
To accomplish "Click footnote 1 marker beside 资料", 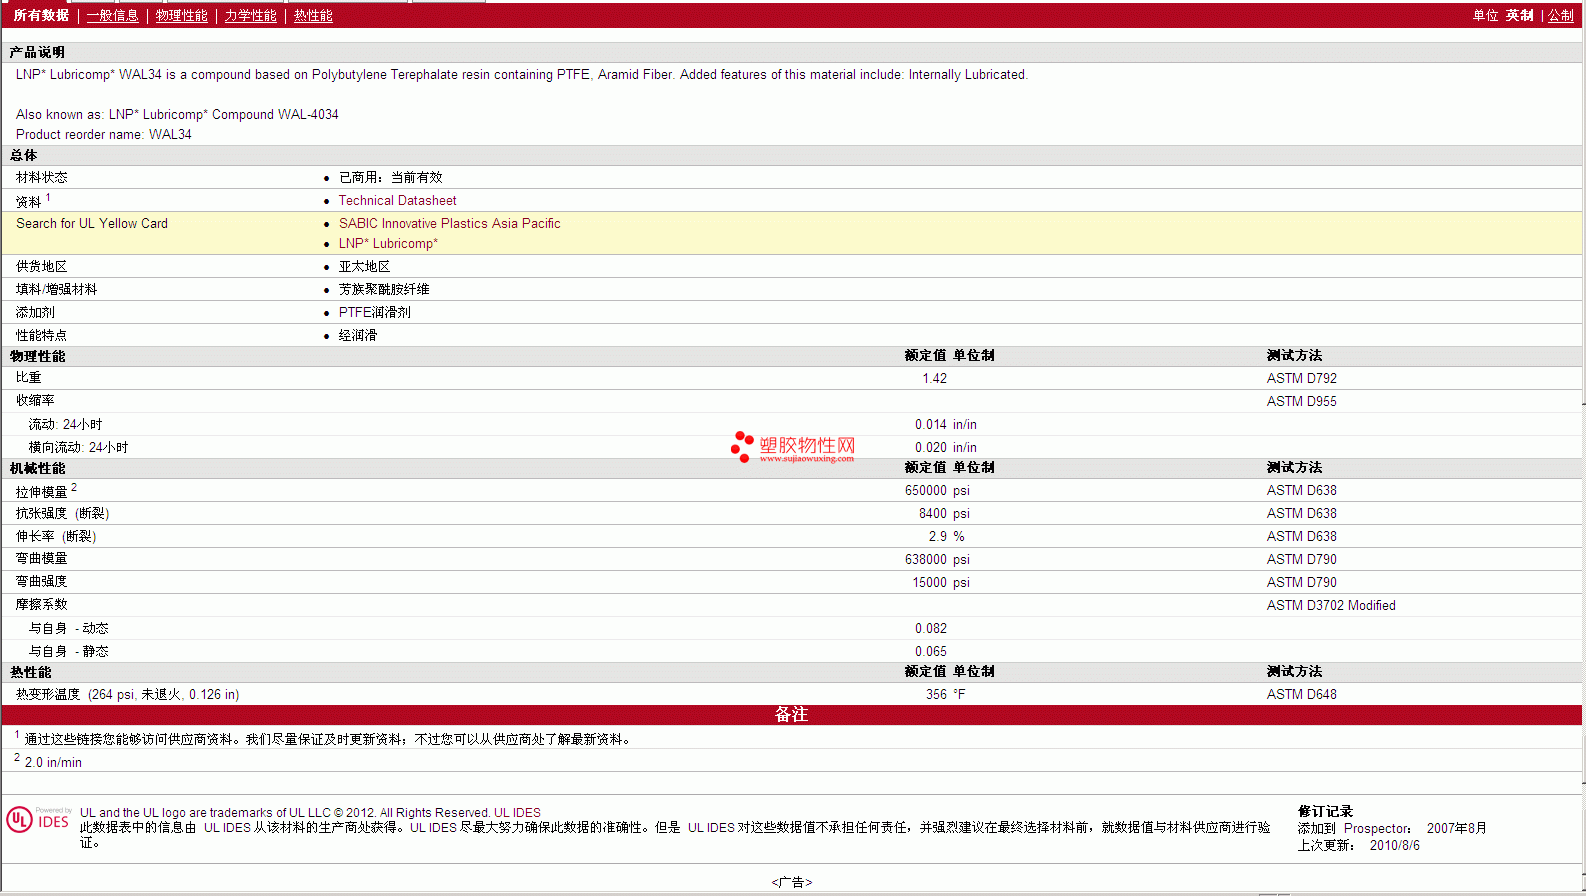I will (x=48, y=198).
